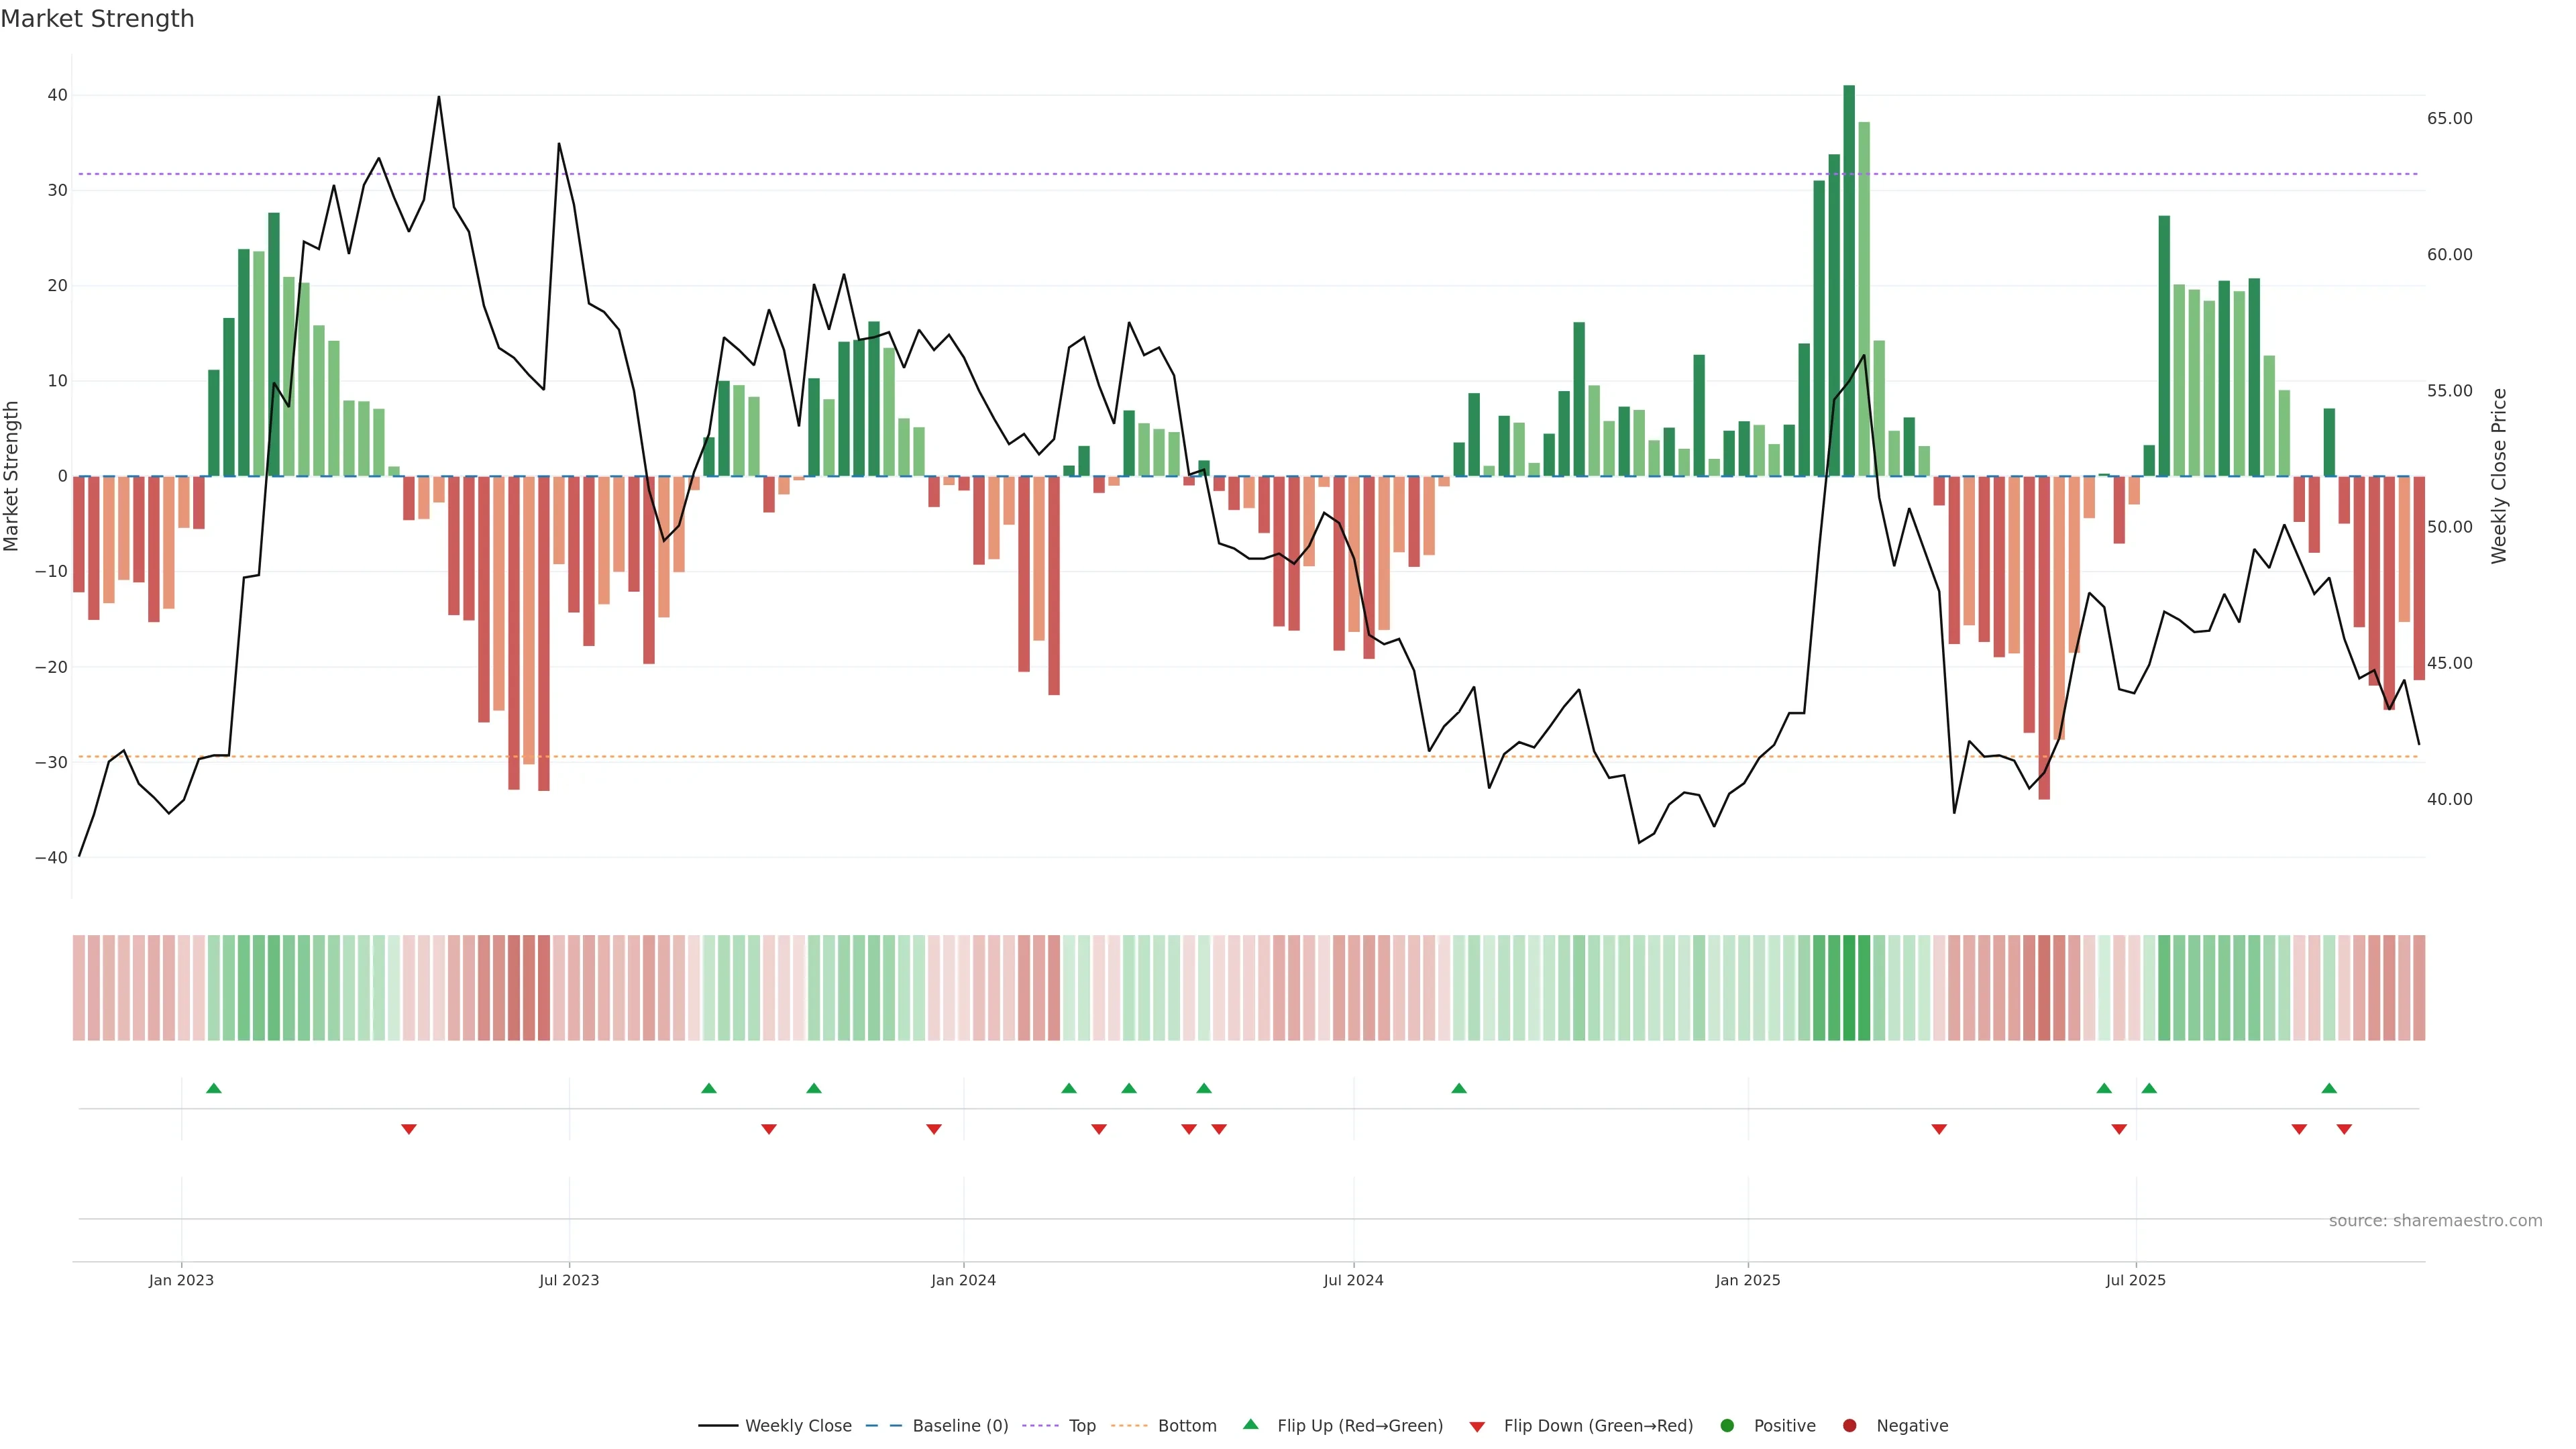Click the green Flip Up triangle in legend
This screenshot has width=2576, height=1449.
(x=1250, y=1424)
